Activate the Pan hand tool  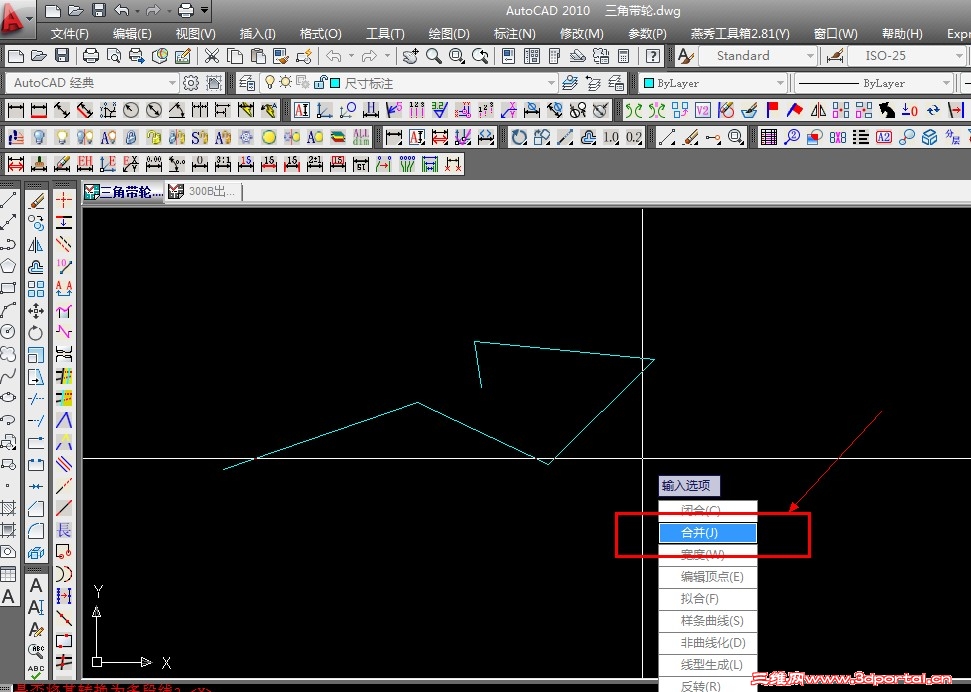(410, 56)
